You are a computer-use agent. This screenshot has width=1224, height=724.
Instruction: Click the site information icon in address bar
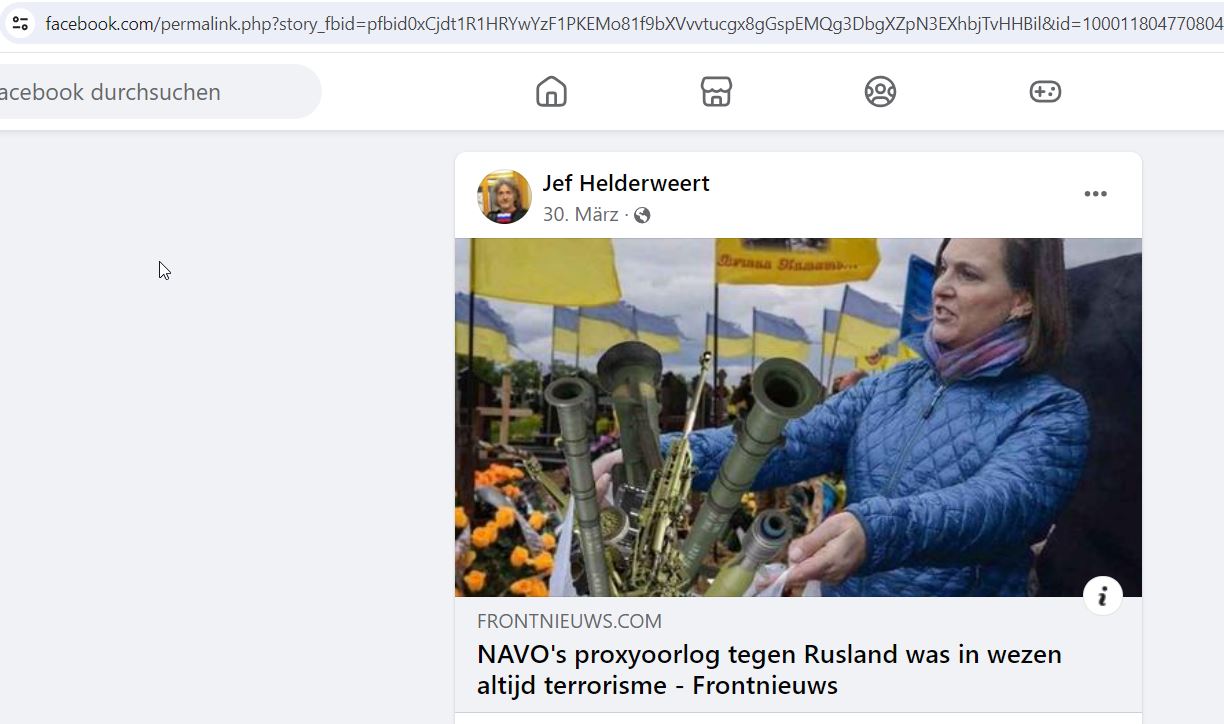20,23
